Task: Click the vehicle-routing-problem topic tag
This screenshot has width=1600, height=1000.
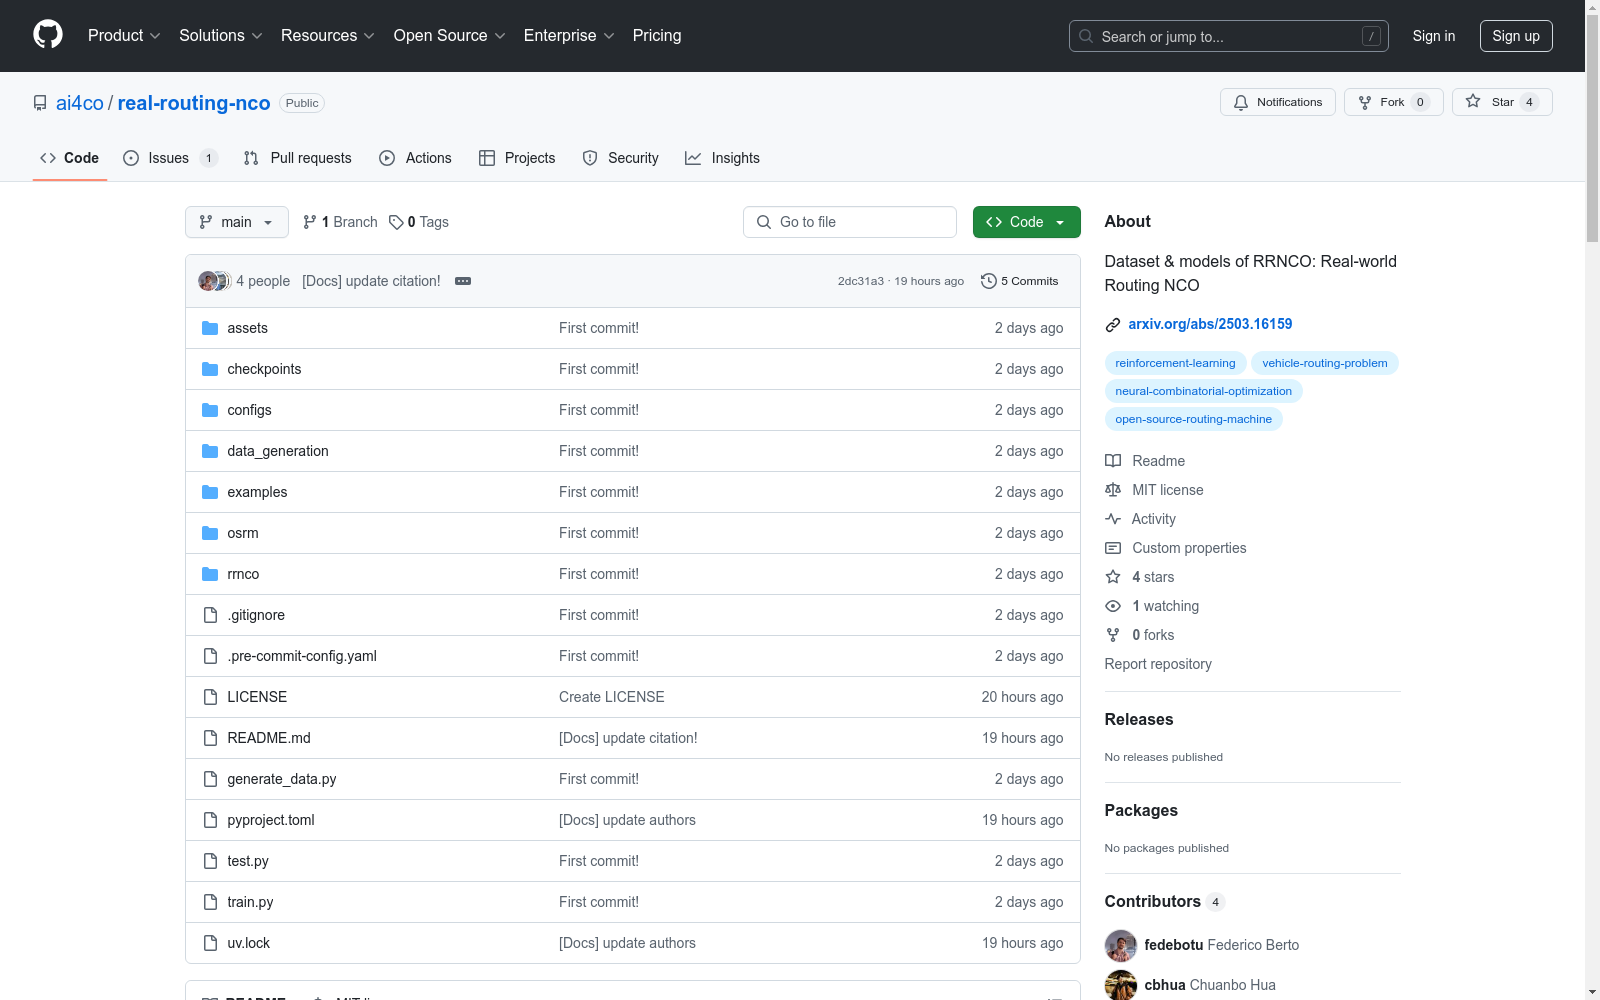Action: pos(1325,363)
